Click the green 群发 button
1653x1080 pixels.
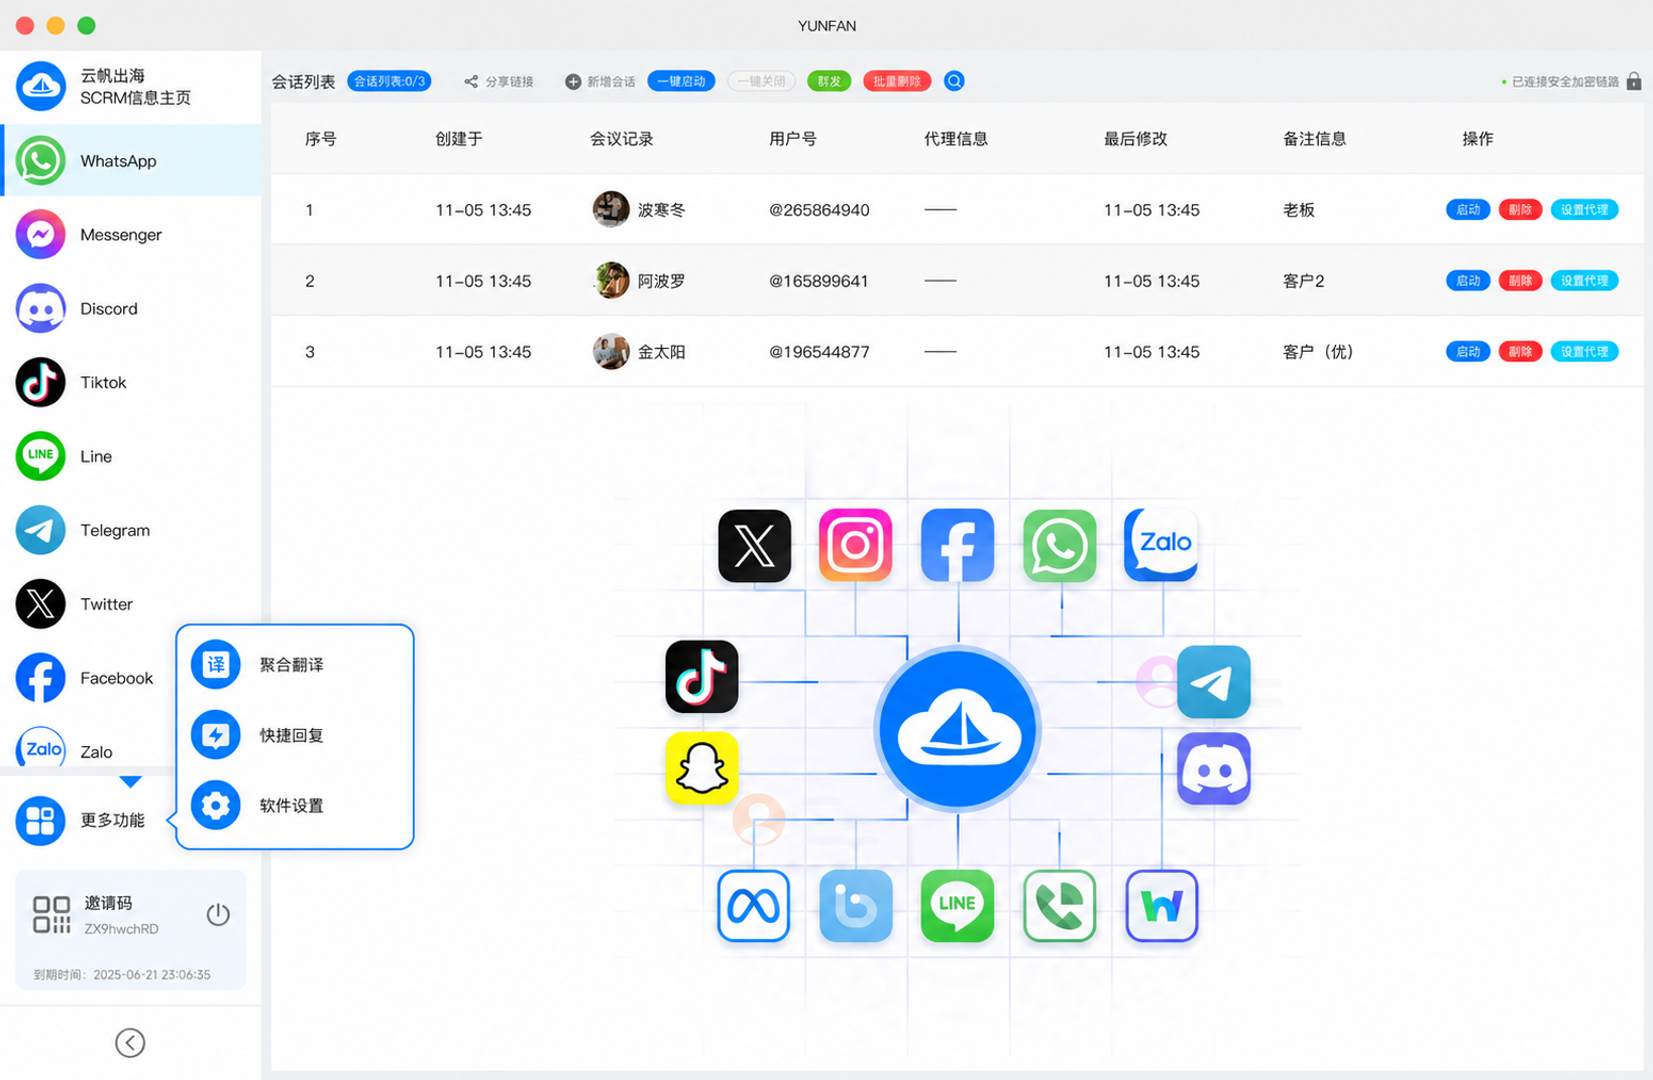[829, 81]
